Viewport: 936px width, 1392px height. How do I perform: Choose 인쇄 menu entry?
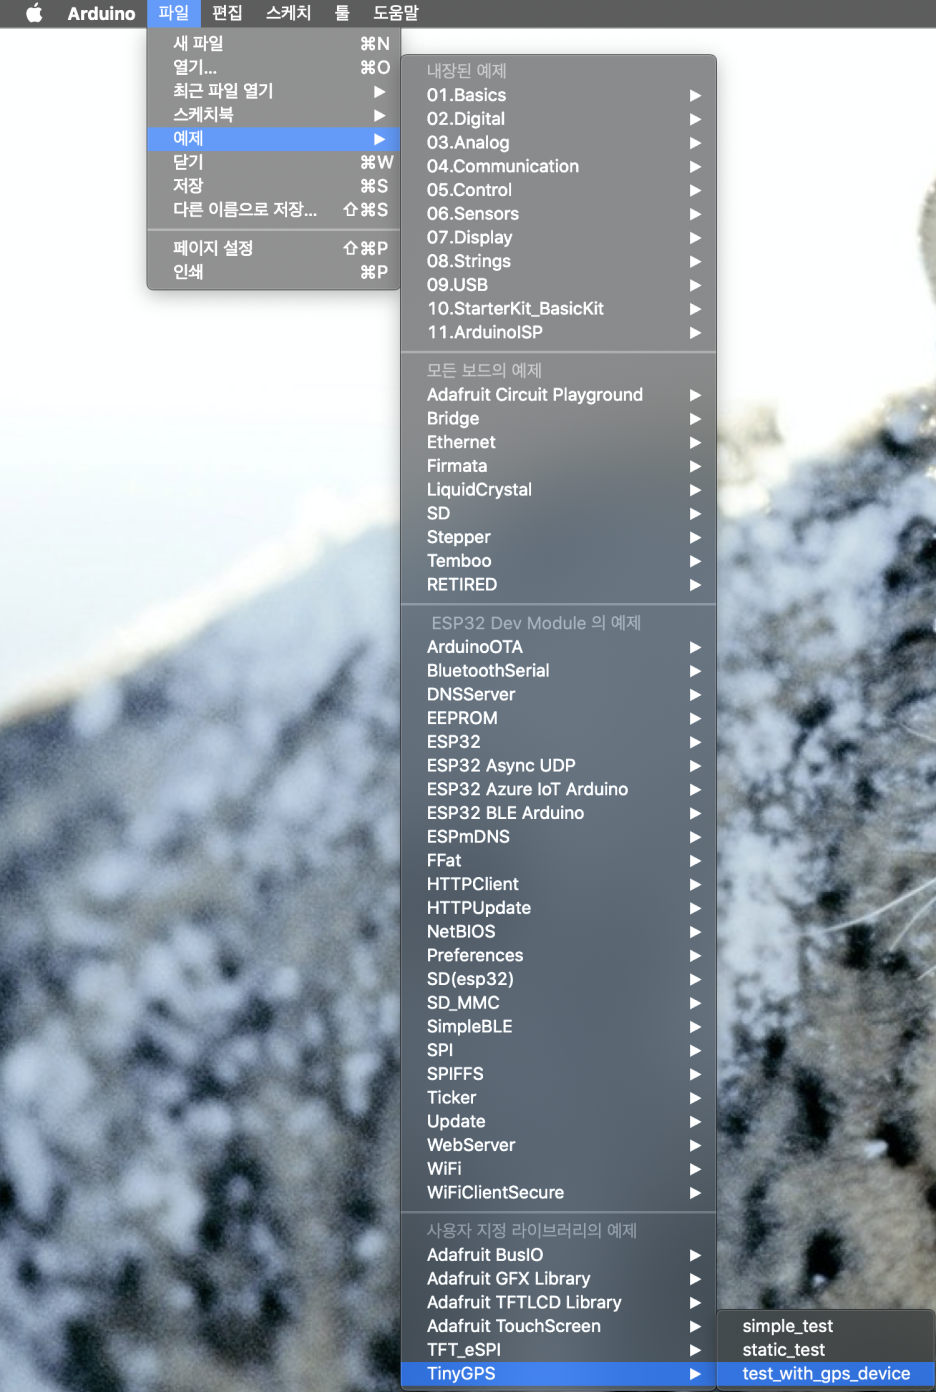click(x=274, y=272)
